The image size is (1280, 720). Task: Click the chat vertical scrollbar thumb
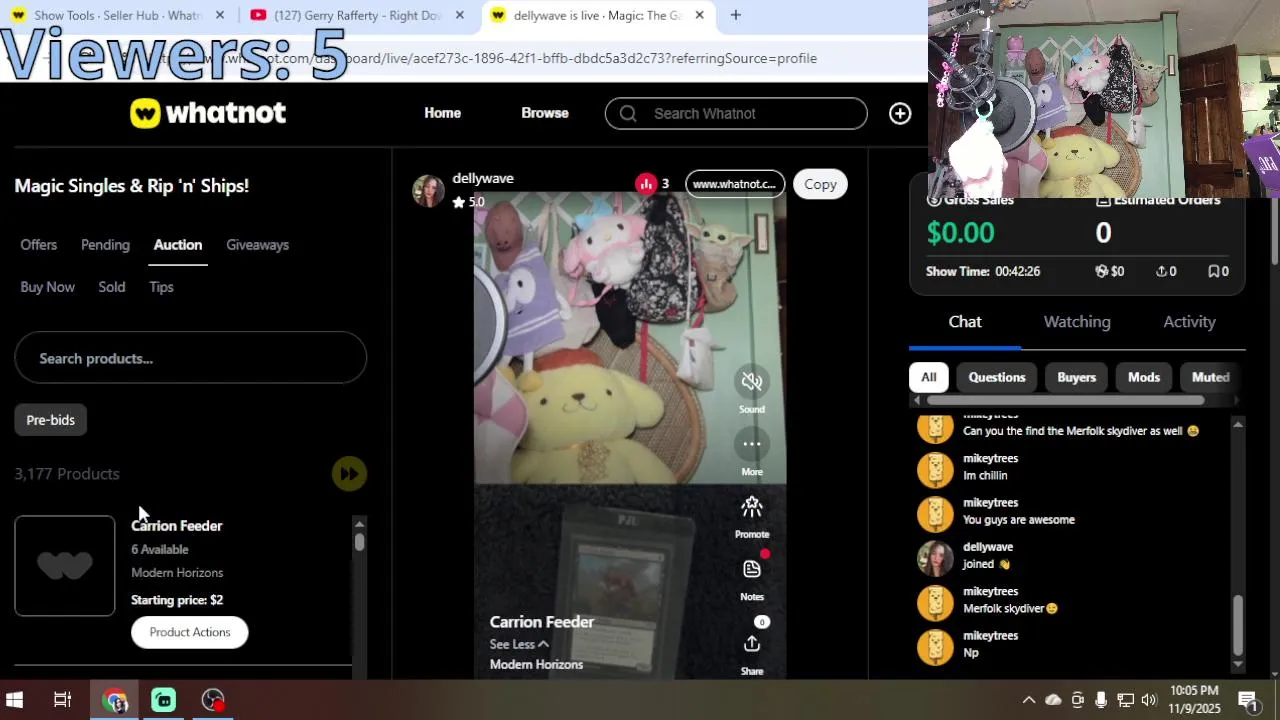coord(1238,625)
